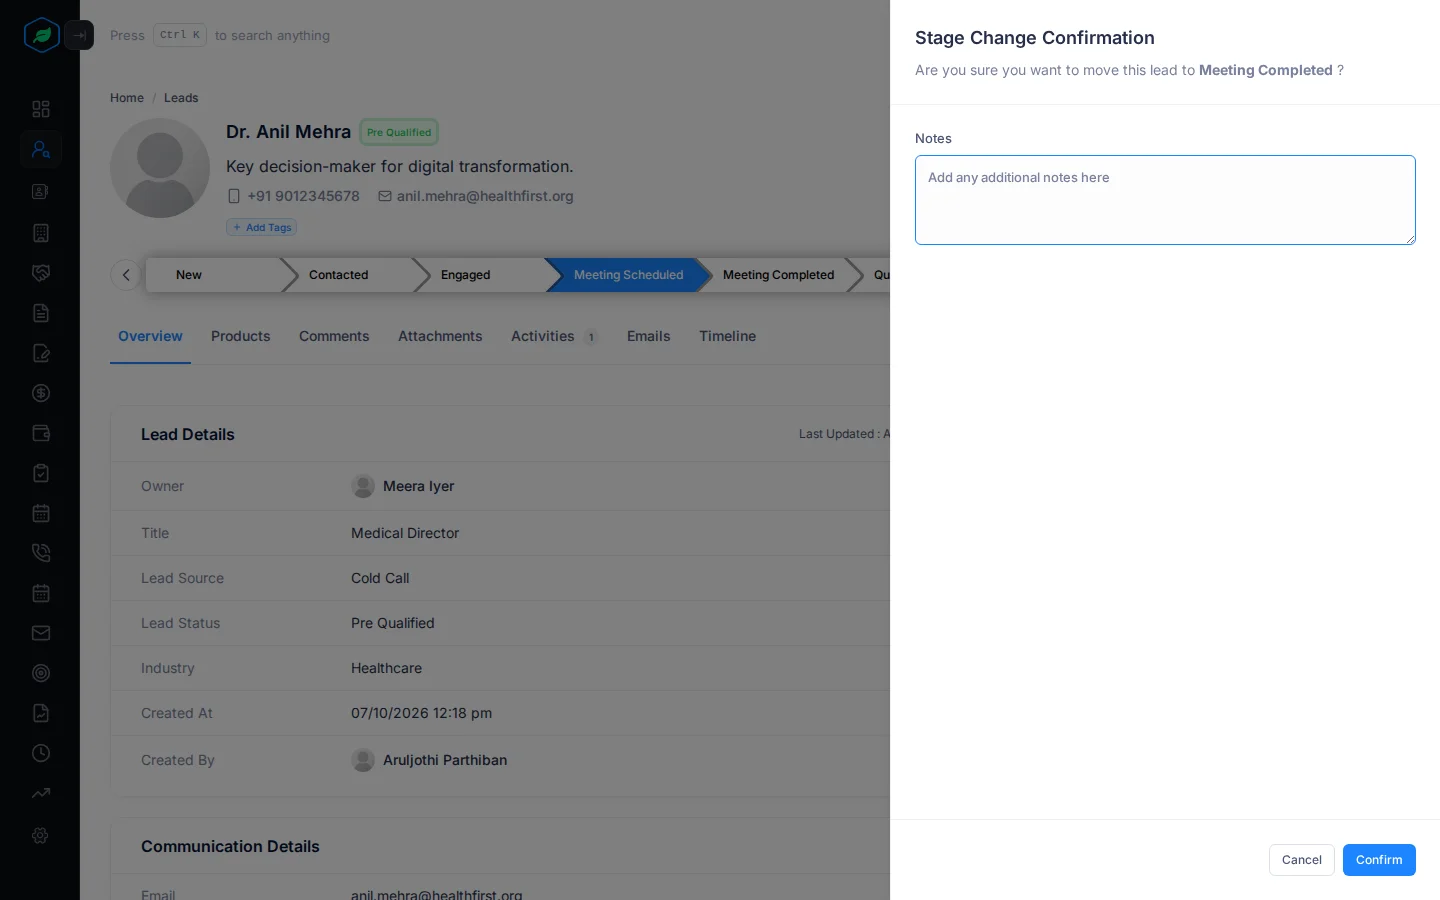Switch to the Comments tab
1440x900 pixels.
334,336
